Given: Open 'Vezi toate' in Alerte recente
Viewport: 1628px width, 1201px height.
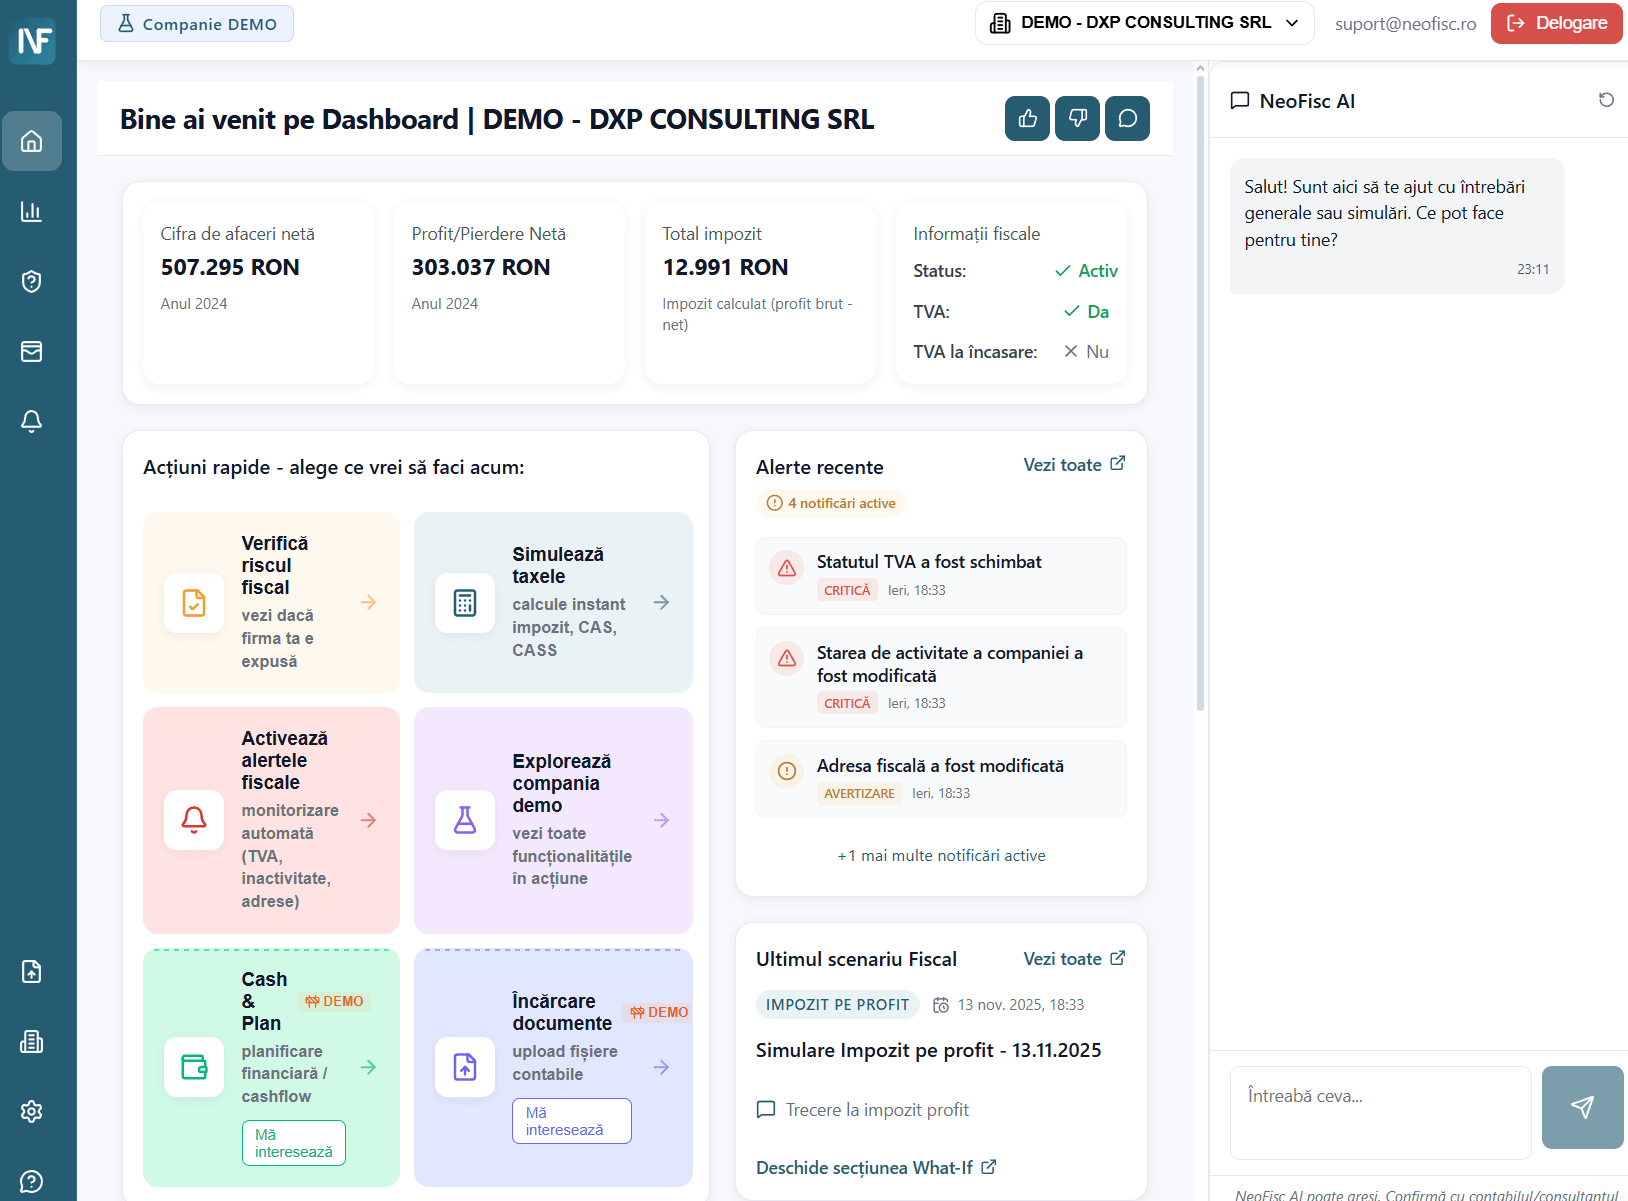Looking at the screenshot, I should point(1073,464).
